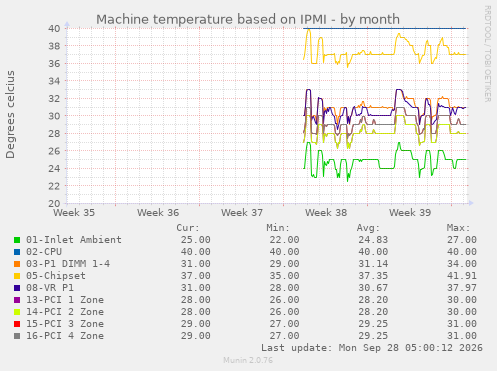This screenshot has height=371, width=497.
Task: Click the y-axis label 30
Action: coord(54,116)
